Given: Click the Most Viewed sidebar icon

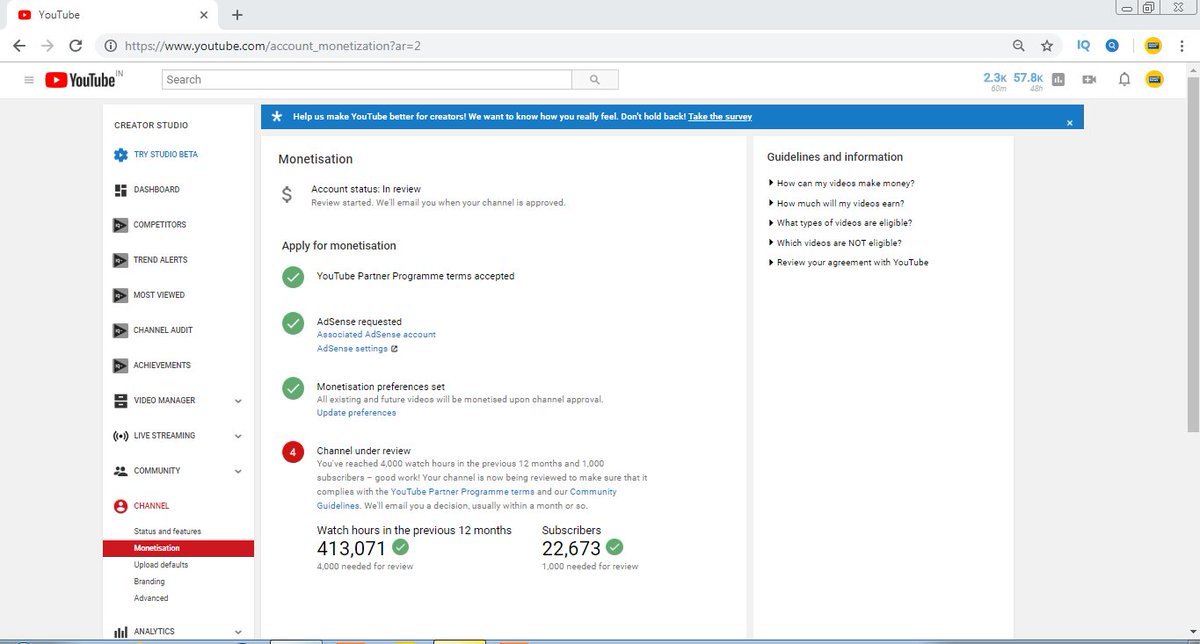Looking at the screenshot, I should (x=120, y=295).
